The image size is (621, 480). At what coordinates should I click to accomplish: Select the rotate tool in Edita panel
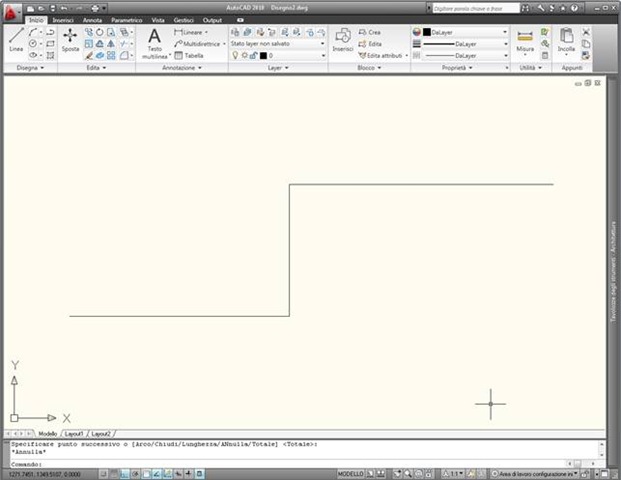[100, 32]
